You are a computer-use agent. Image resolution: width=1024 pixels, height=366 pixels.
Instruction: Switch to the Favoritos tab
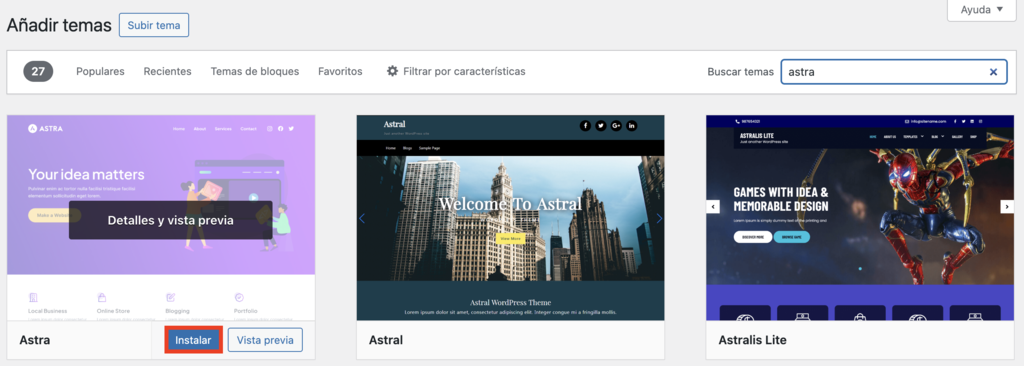click(340, 71)
